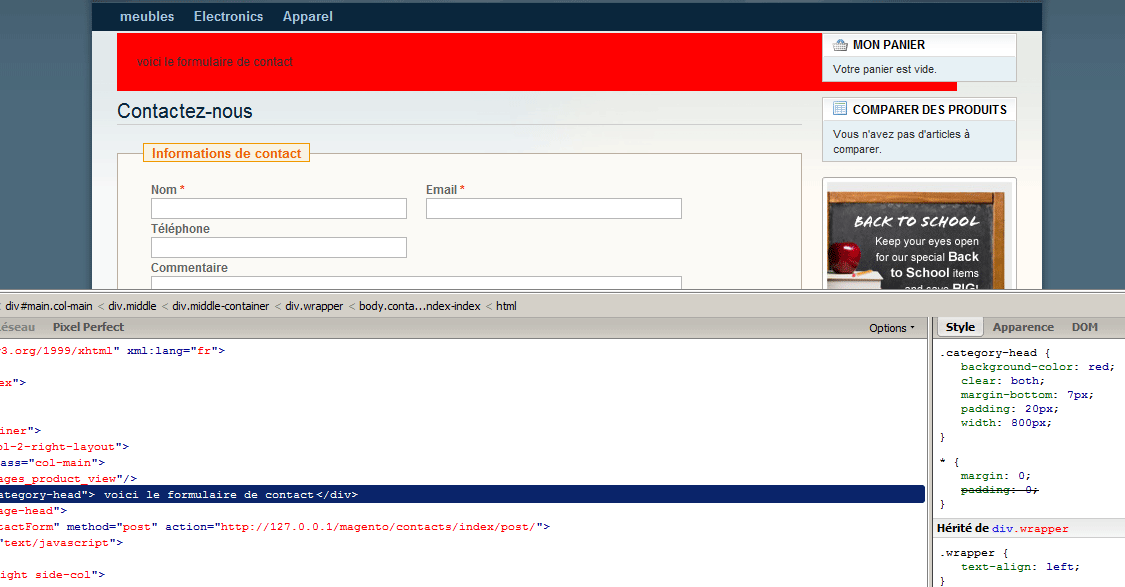
Task: Open the Options dropdown in the Firebug panel
Action: (x=892, y=328)
